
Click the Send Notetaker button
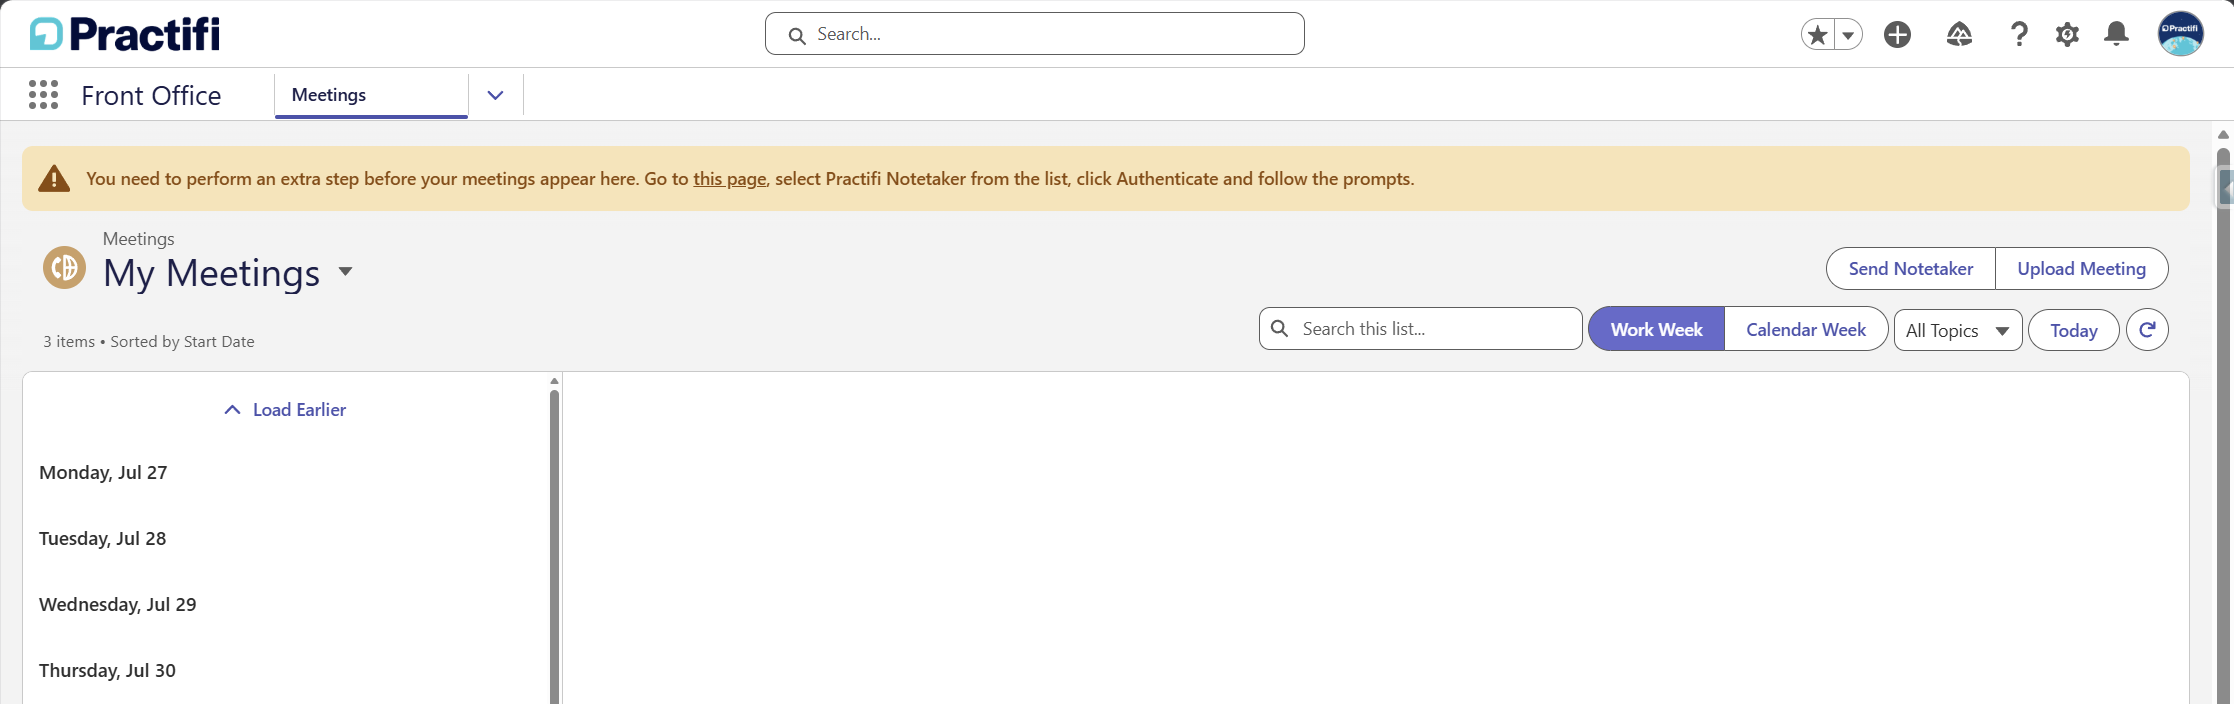pos(1910,268)
